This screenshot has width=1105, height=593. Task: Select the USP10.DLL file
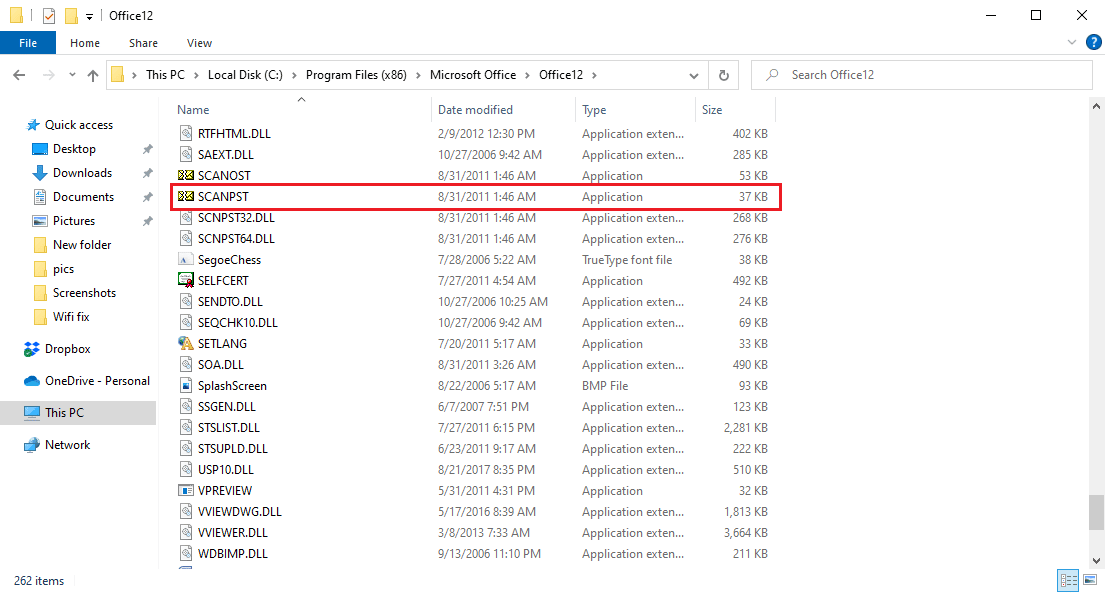[x=226, y=470]
